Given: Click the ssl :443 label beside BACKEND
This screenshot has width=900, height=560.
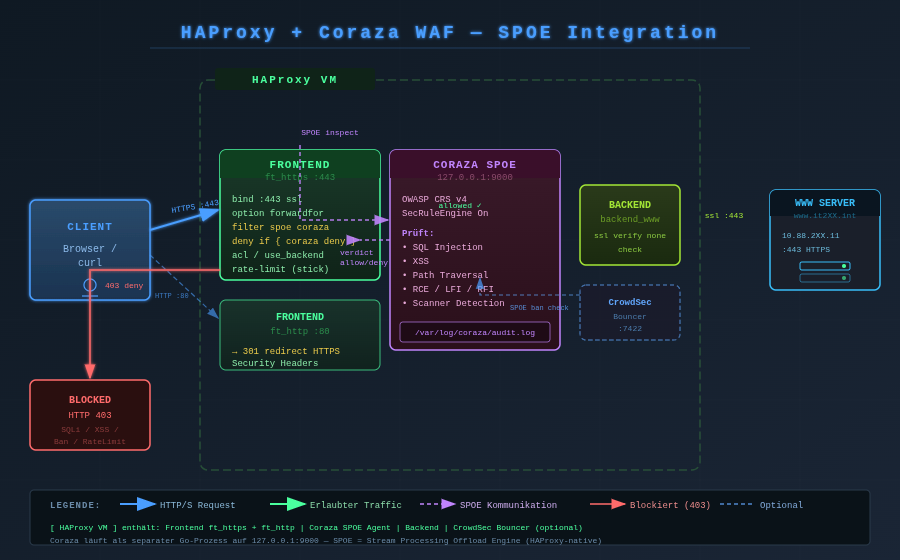Looking at the screenshot, I should tap(724, 216).
